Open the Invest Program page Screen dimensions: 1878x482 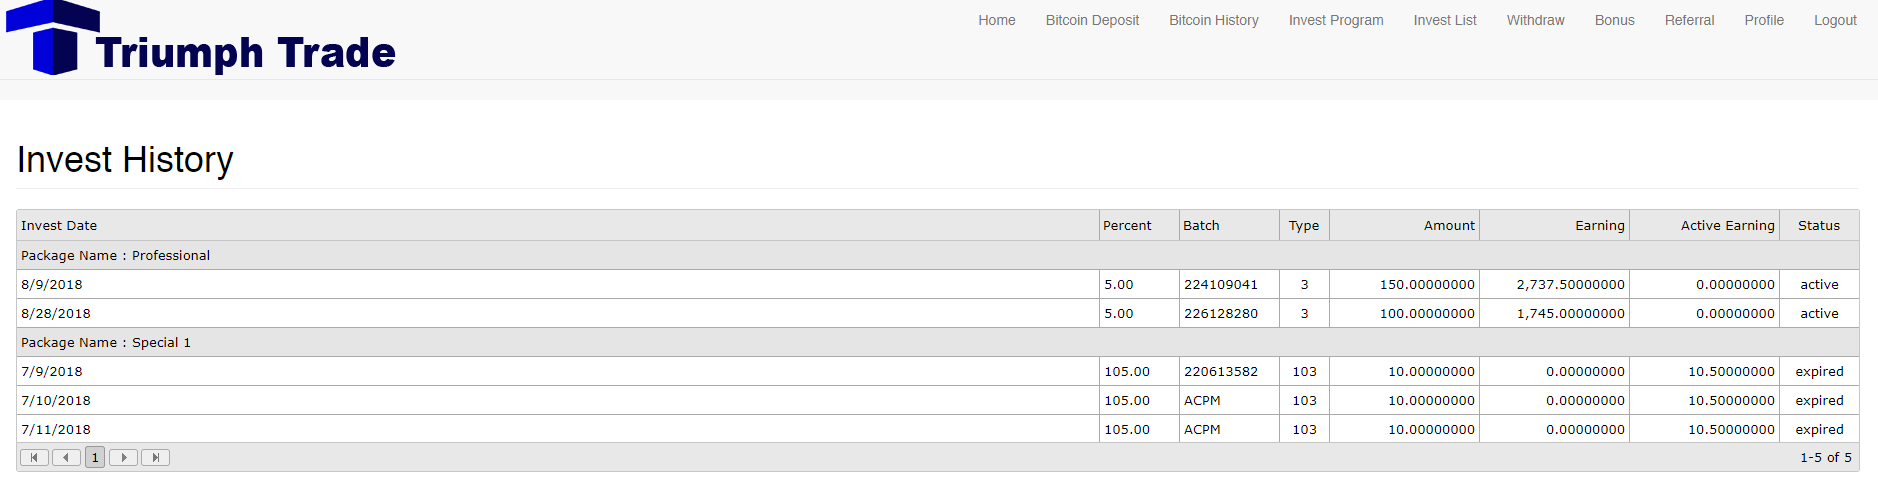tap(1335, 20)
